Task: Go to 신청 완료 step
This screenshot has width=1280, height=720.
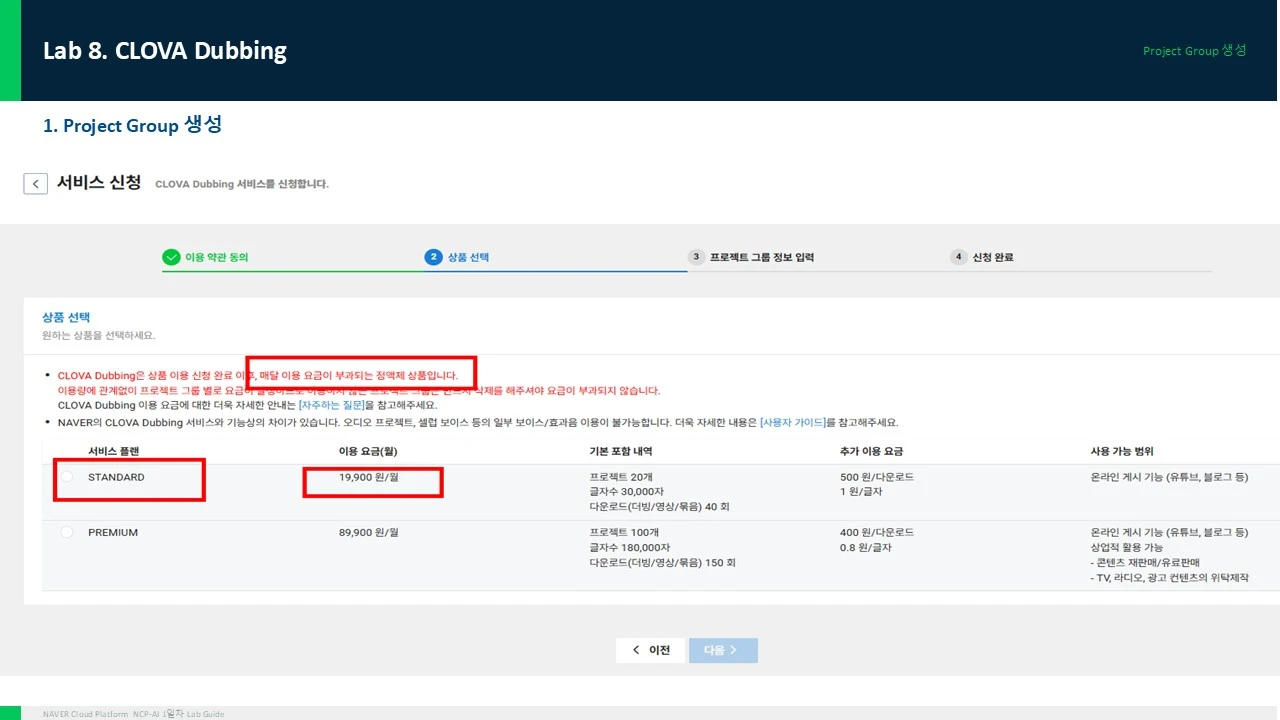Action: pyautogui.click(x=993, y=257)
